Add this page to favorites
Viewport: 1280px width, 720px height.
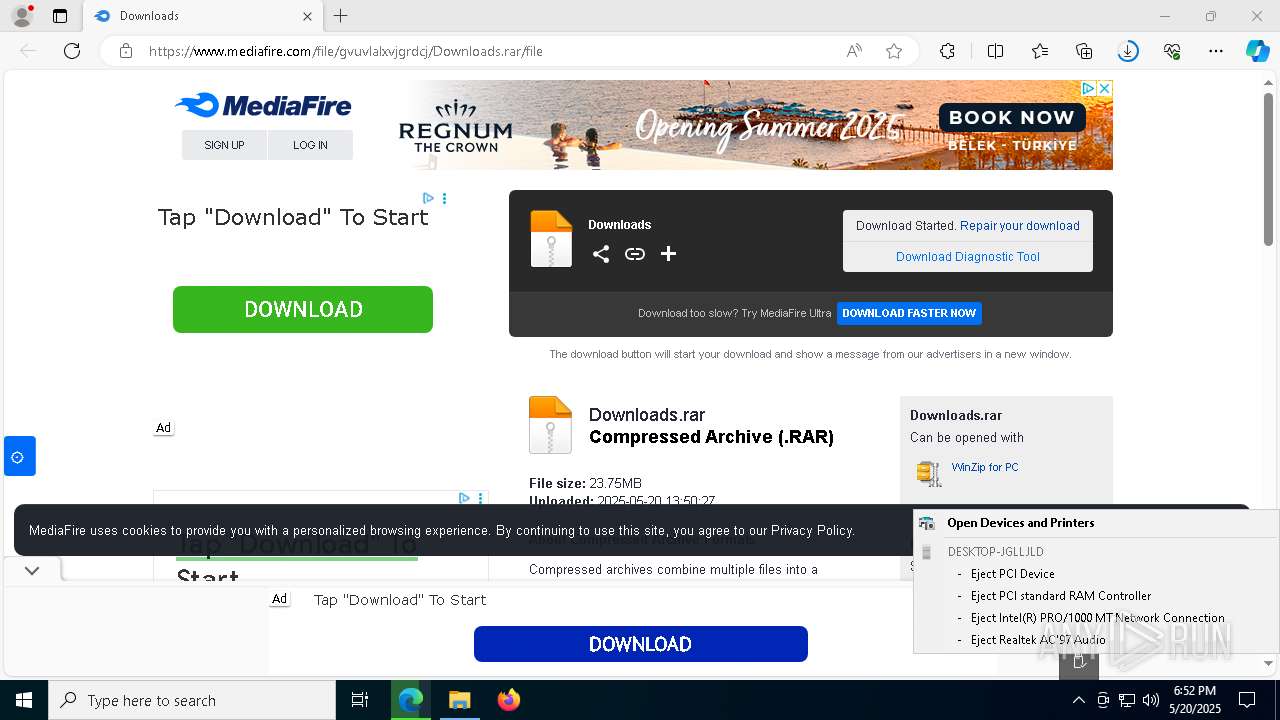coord(894,51)
